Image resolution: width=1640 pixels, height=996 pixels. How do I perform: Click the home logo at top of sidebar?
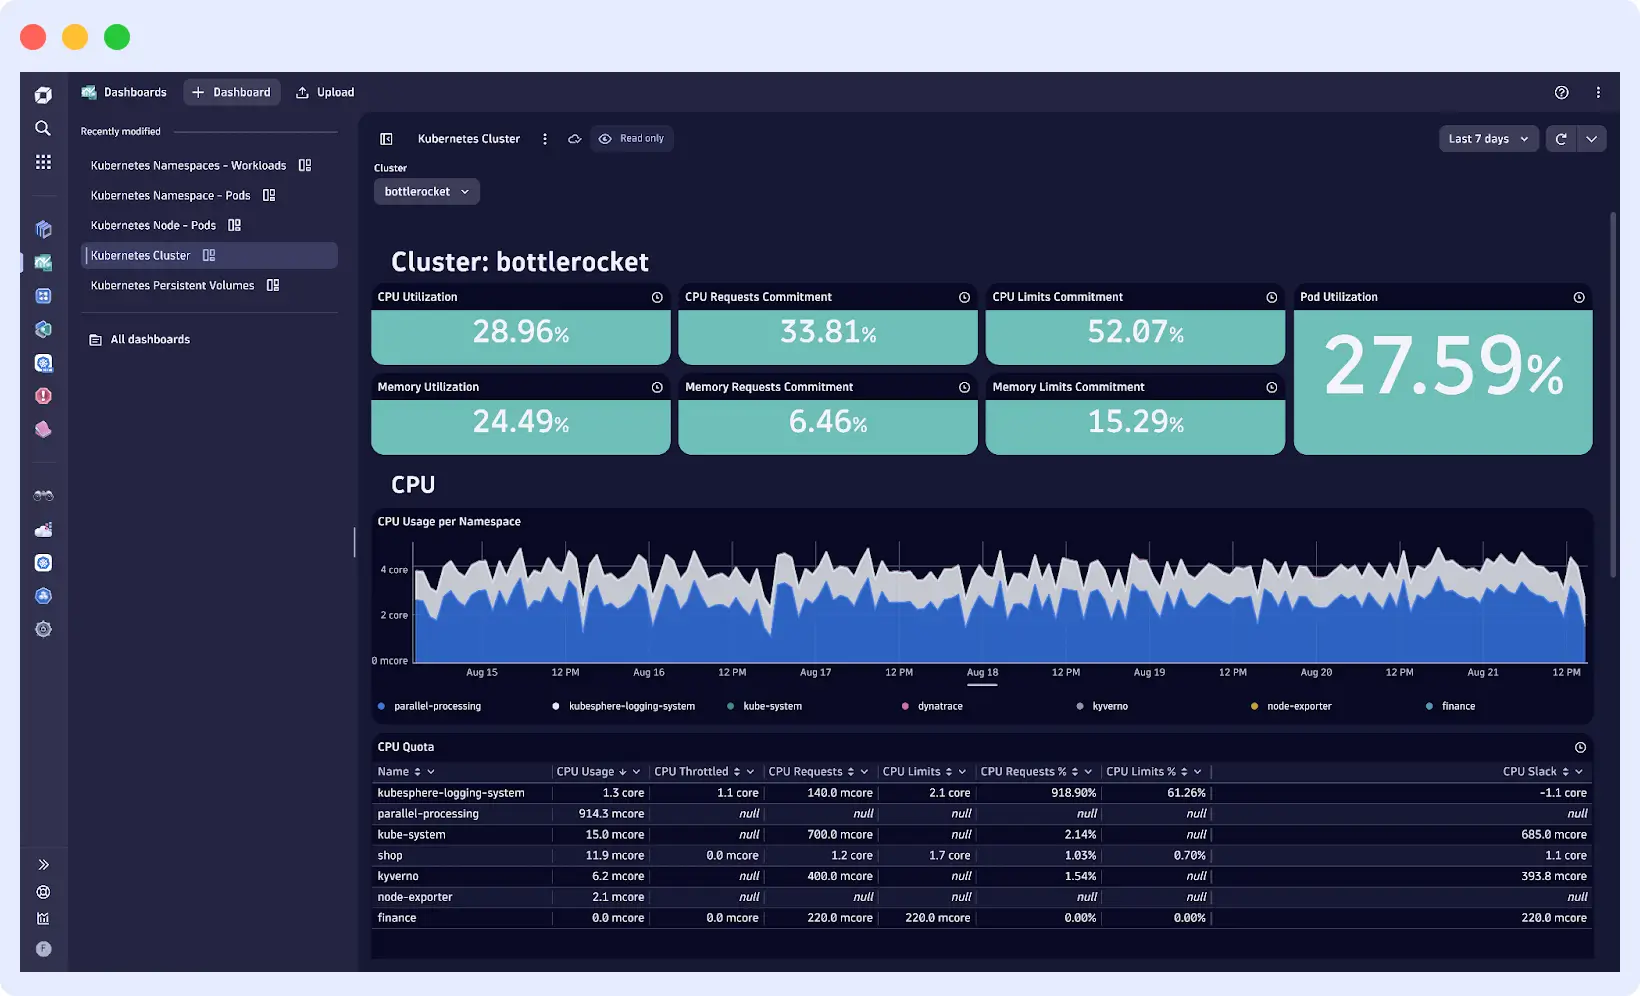[42, 93]
